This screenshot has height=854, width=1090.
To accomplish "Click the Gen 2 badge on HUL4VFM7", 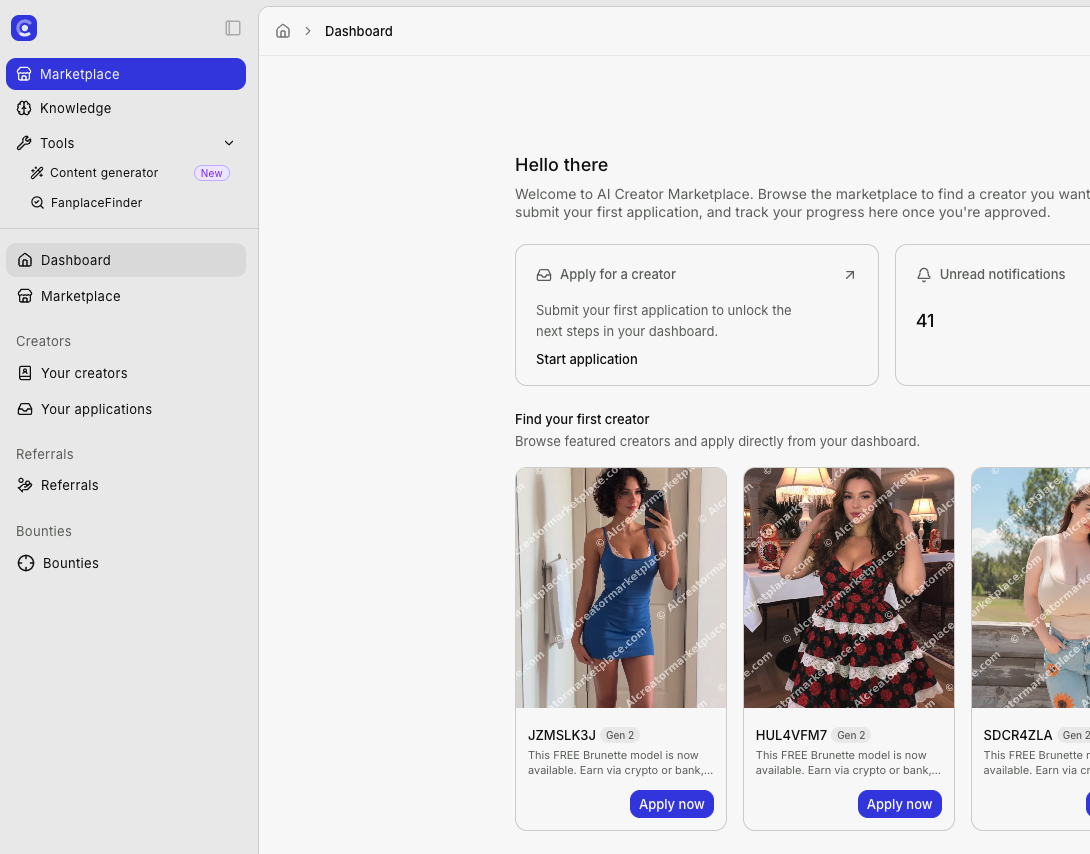I will [851, 735].
